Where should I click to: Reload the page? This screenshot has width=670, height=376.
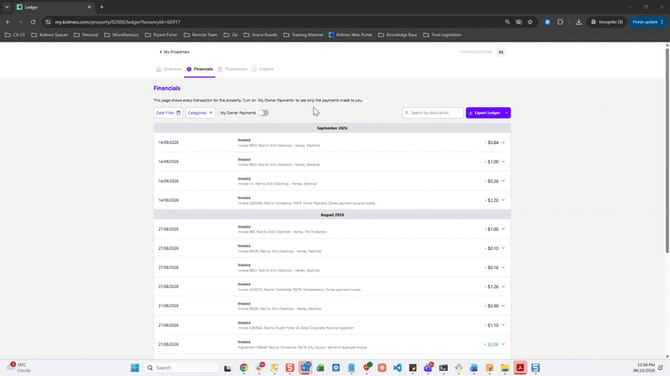33,22
